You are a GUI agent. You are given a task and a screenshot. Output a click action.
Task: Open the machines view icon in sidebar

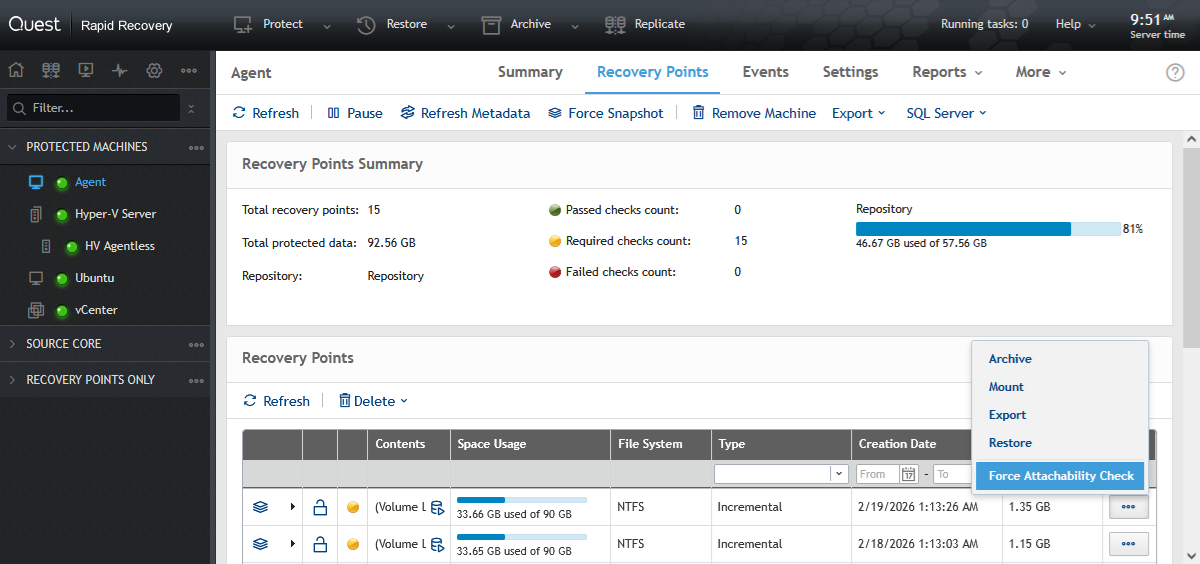click(51, 70)
